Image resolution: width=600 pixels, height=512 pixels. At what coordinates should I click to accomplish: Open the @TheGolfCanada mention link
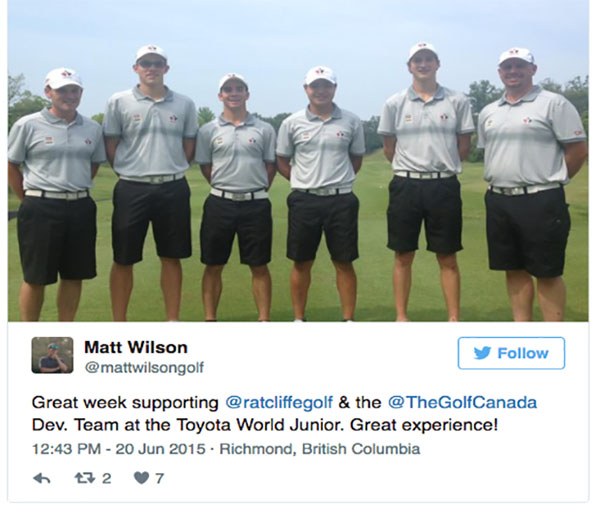[x=462, y=403]
